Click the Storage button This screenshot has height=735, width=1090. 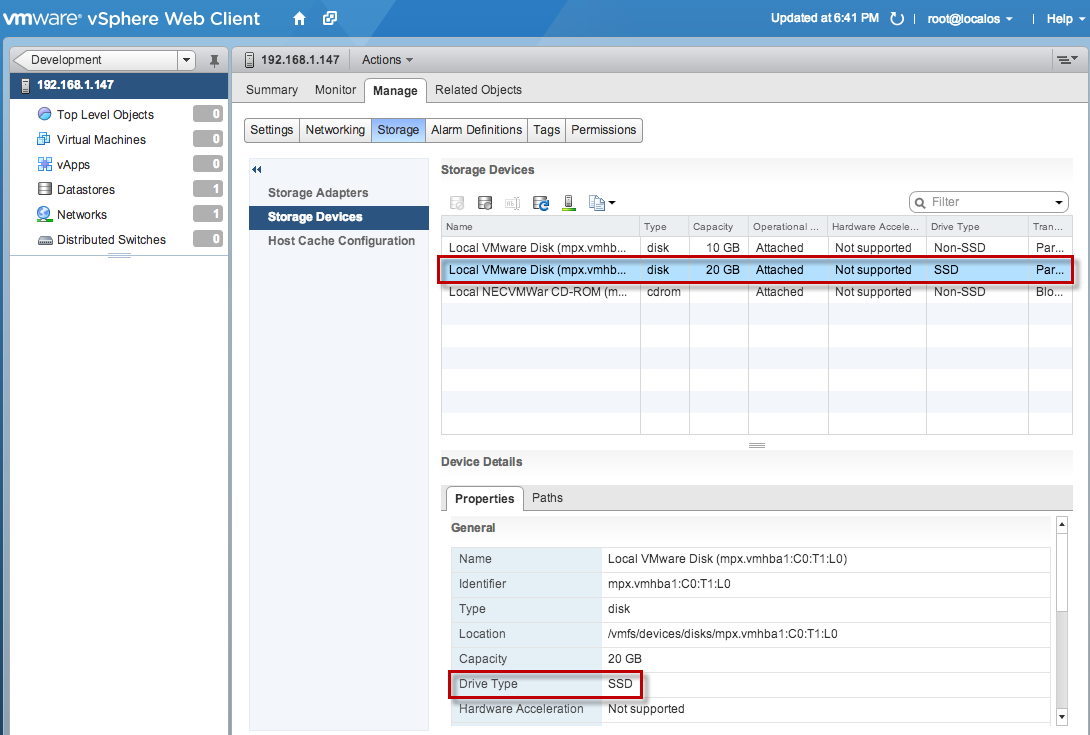pos(398,130)
